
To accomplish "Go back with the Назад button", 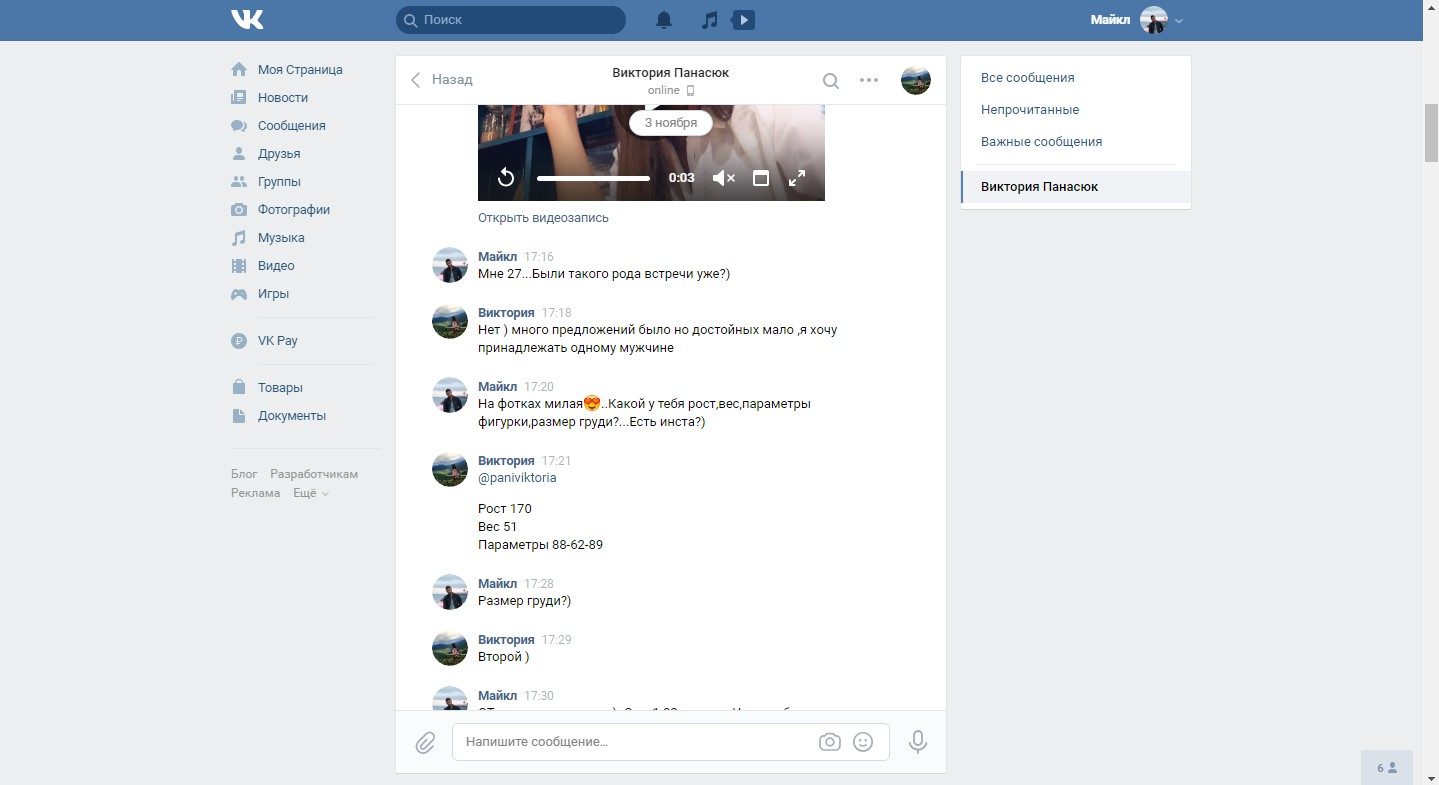I will click(x=442, y=80).
